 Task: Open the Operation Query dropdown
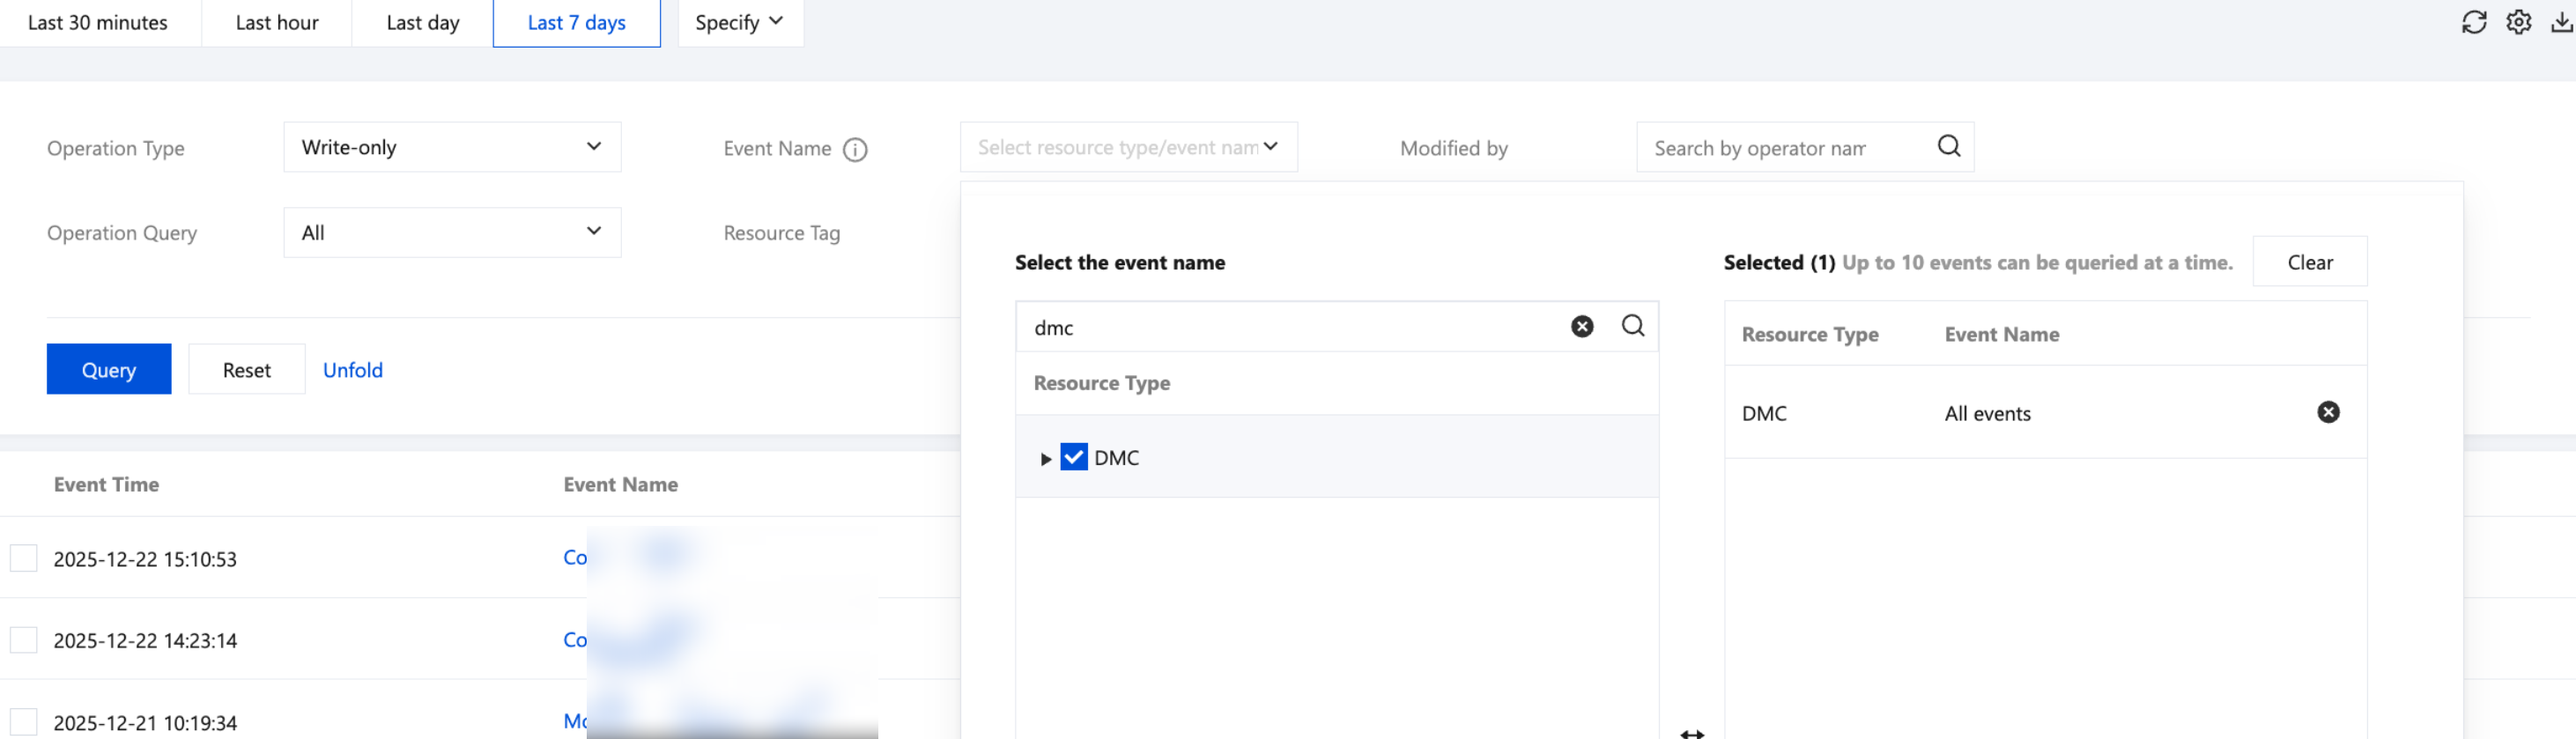452,233
